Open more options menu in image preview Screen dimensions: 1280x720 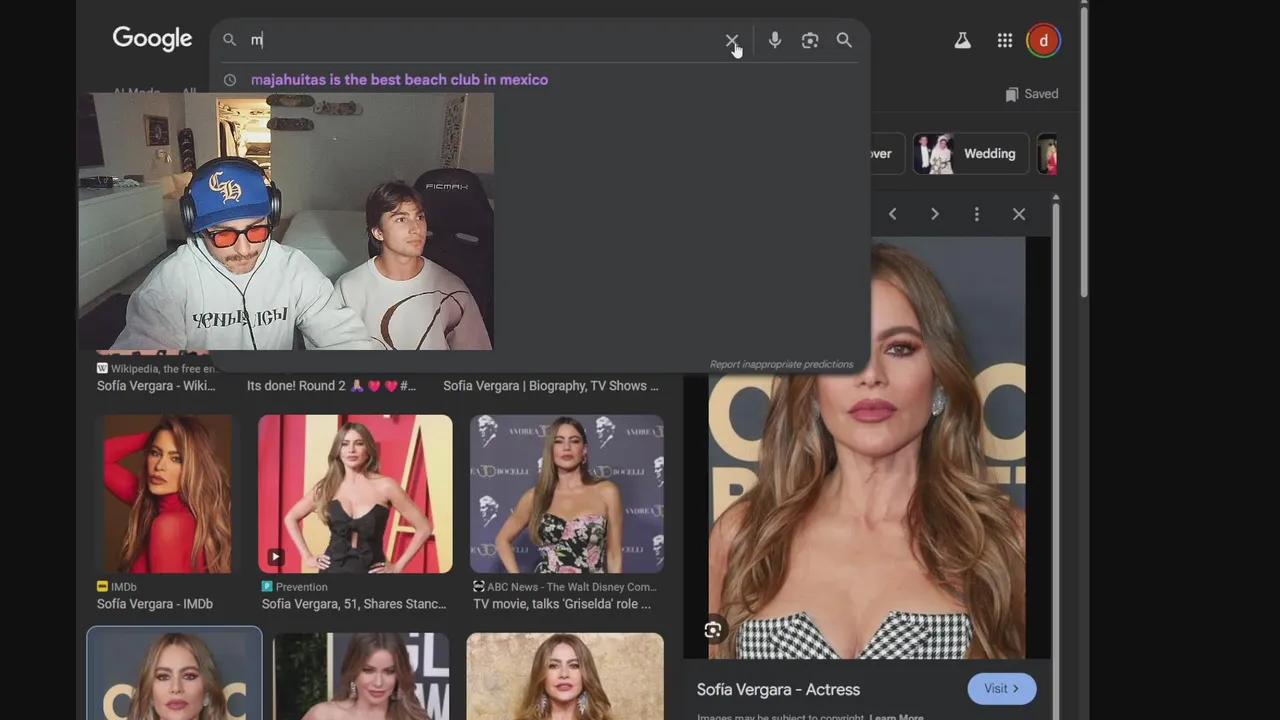click(976, 214)
